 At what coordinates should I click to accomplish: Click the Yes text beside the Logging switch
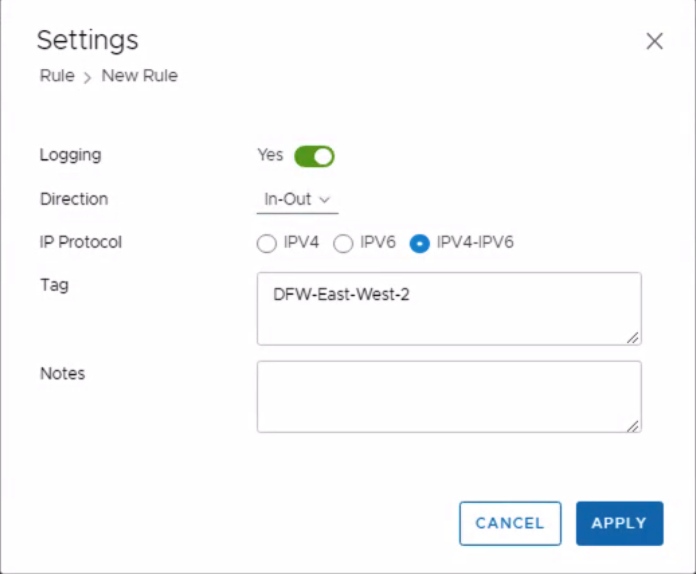[x=270, y=155]
